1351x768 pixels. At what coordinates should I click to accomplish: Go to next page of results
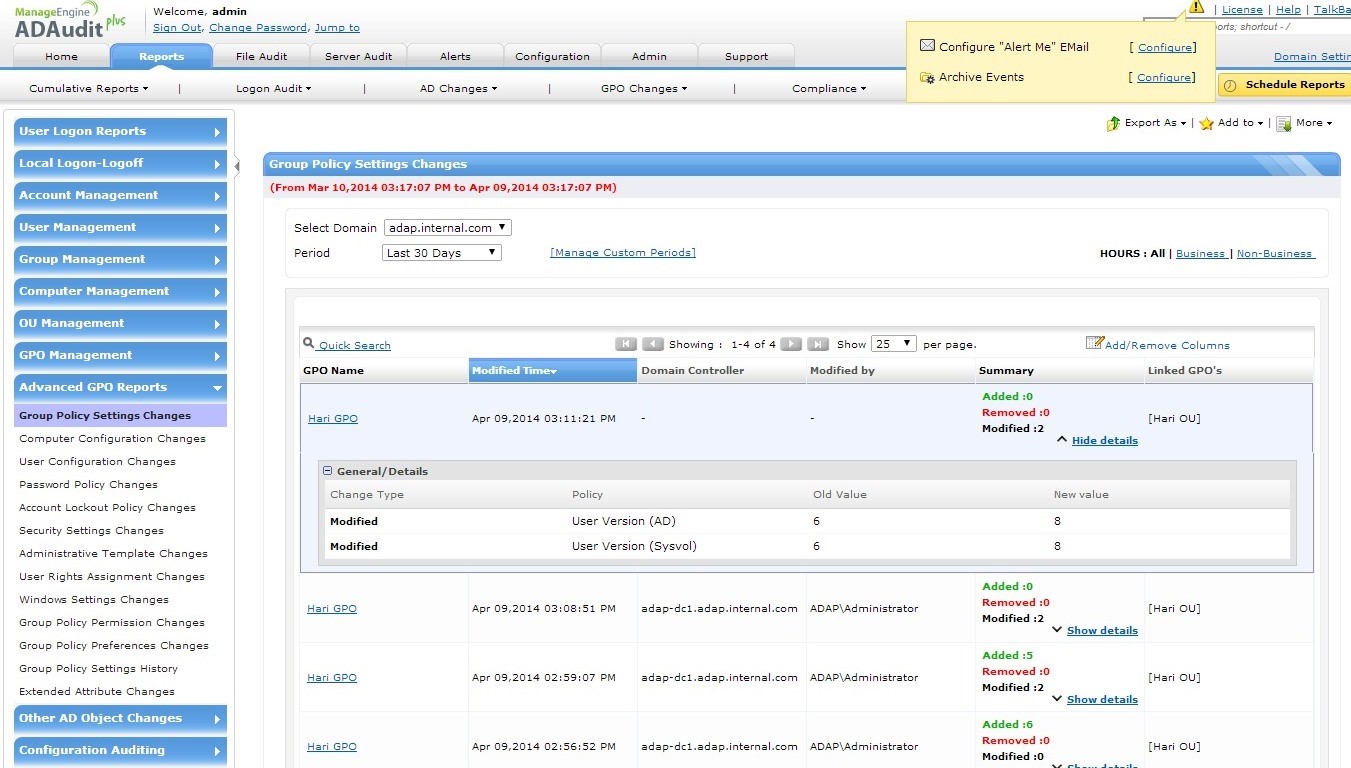click(791, 344)
